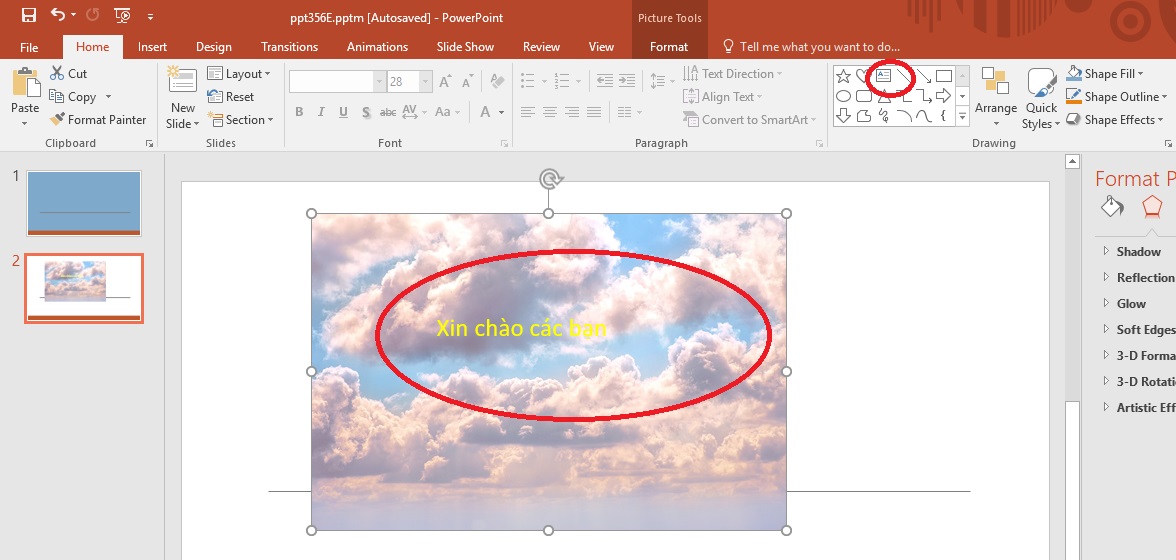Click the picture's rotation handle
Image resolution: width=1176 pixels, height=560 pixels.
(x=550, y=178)
